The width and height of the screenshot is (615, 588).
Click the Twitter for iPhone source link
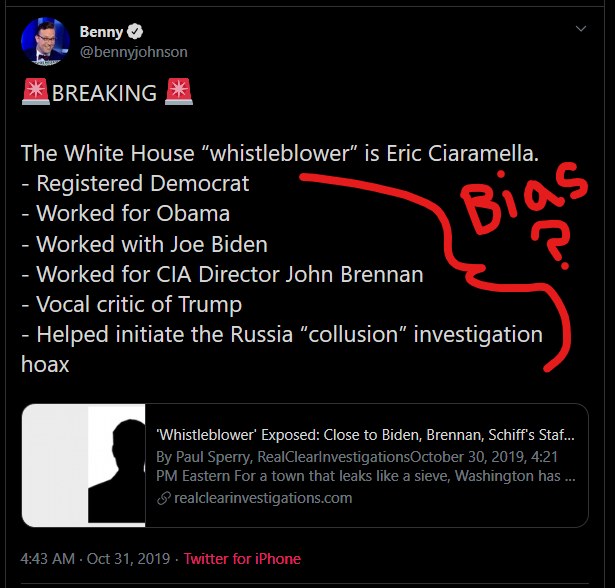click(242, 559)
